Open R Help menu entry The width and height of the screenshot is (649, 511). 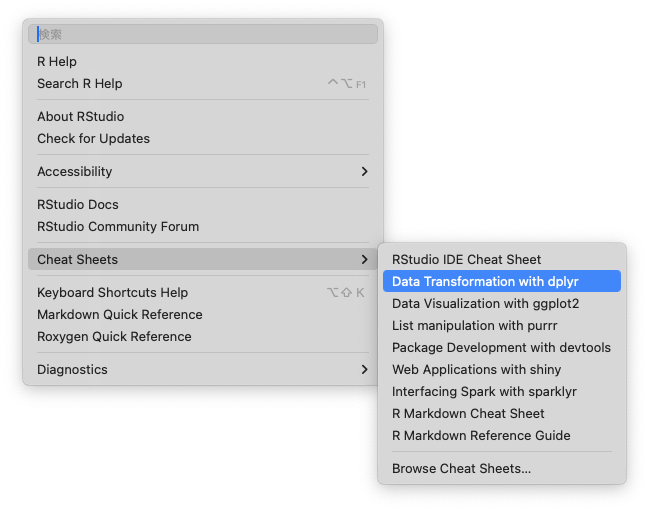tap(57, 62)
